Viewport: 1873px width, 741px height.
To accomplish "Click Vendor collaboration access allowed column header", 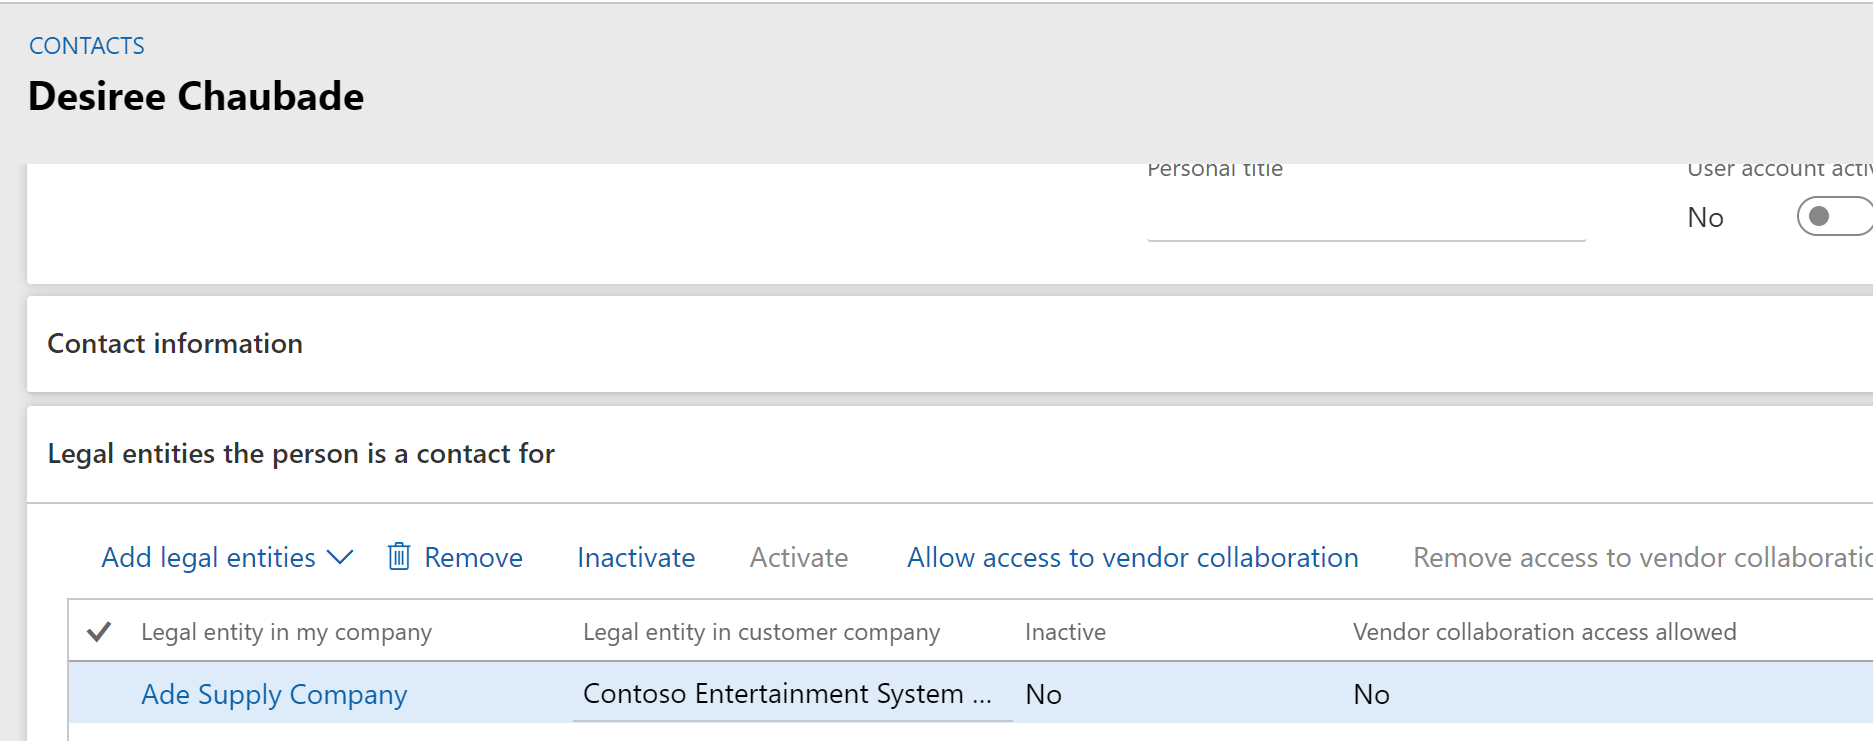I will pyautogui.click(x=1544, y=632).
